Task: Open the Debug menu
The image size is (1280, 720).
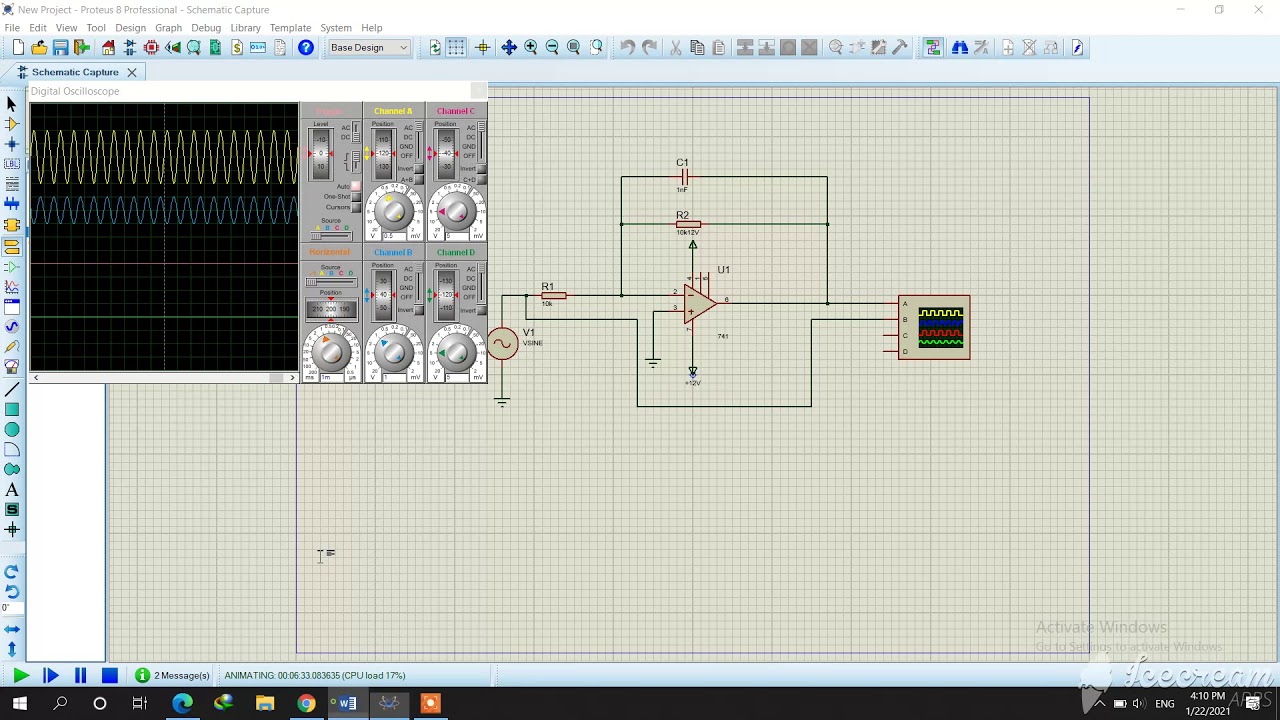Action: [x=206, y=28]
